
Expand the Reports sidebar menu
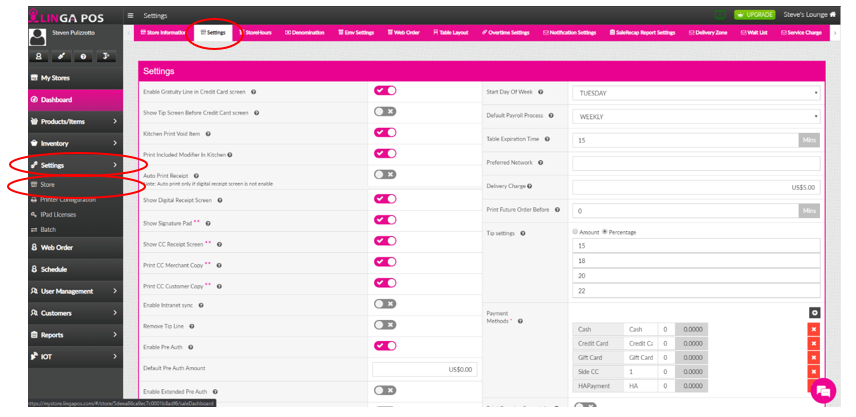75,335
